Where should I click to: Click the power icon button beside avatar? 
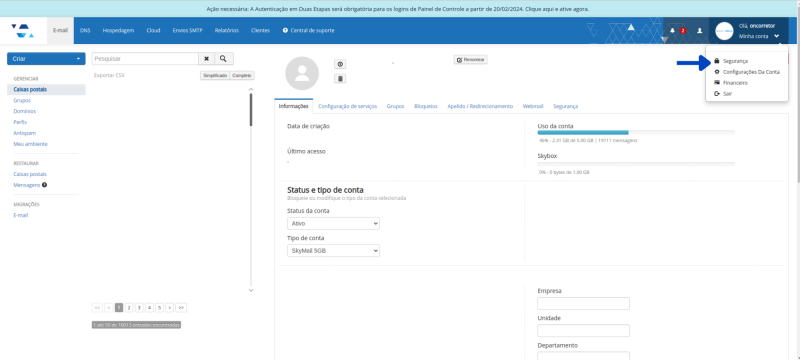click(x=340, y=64)
